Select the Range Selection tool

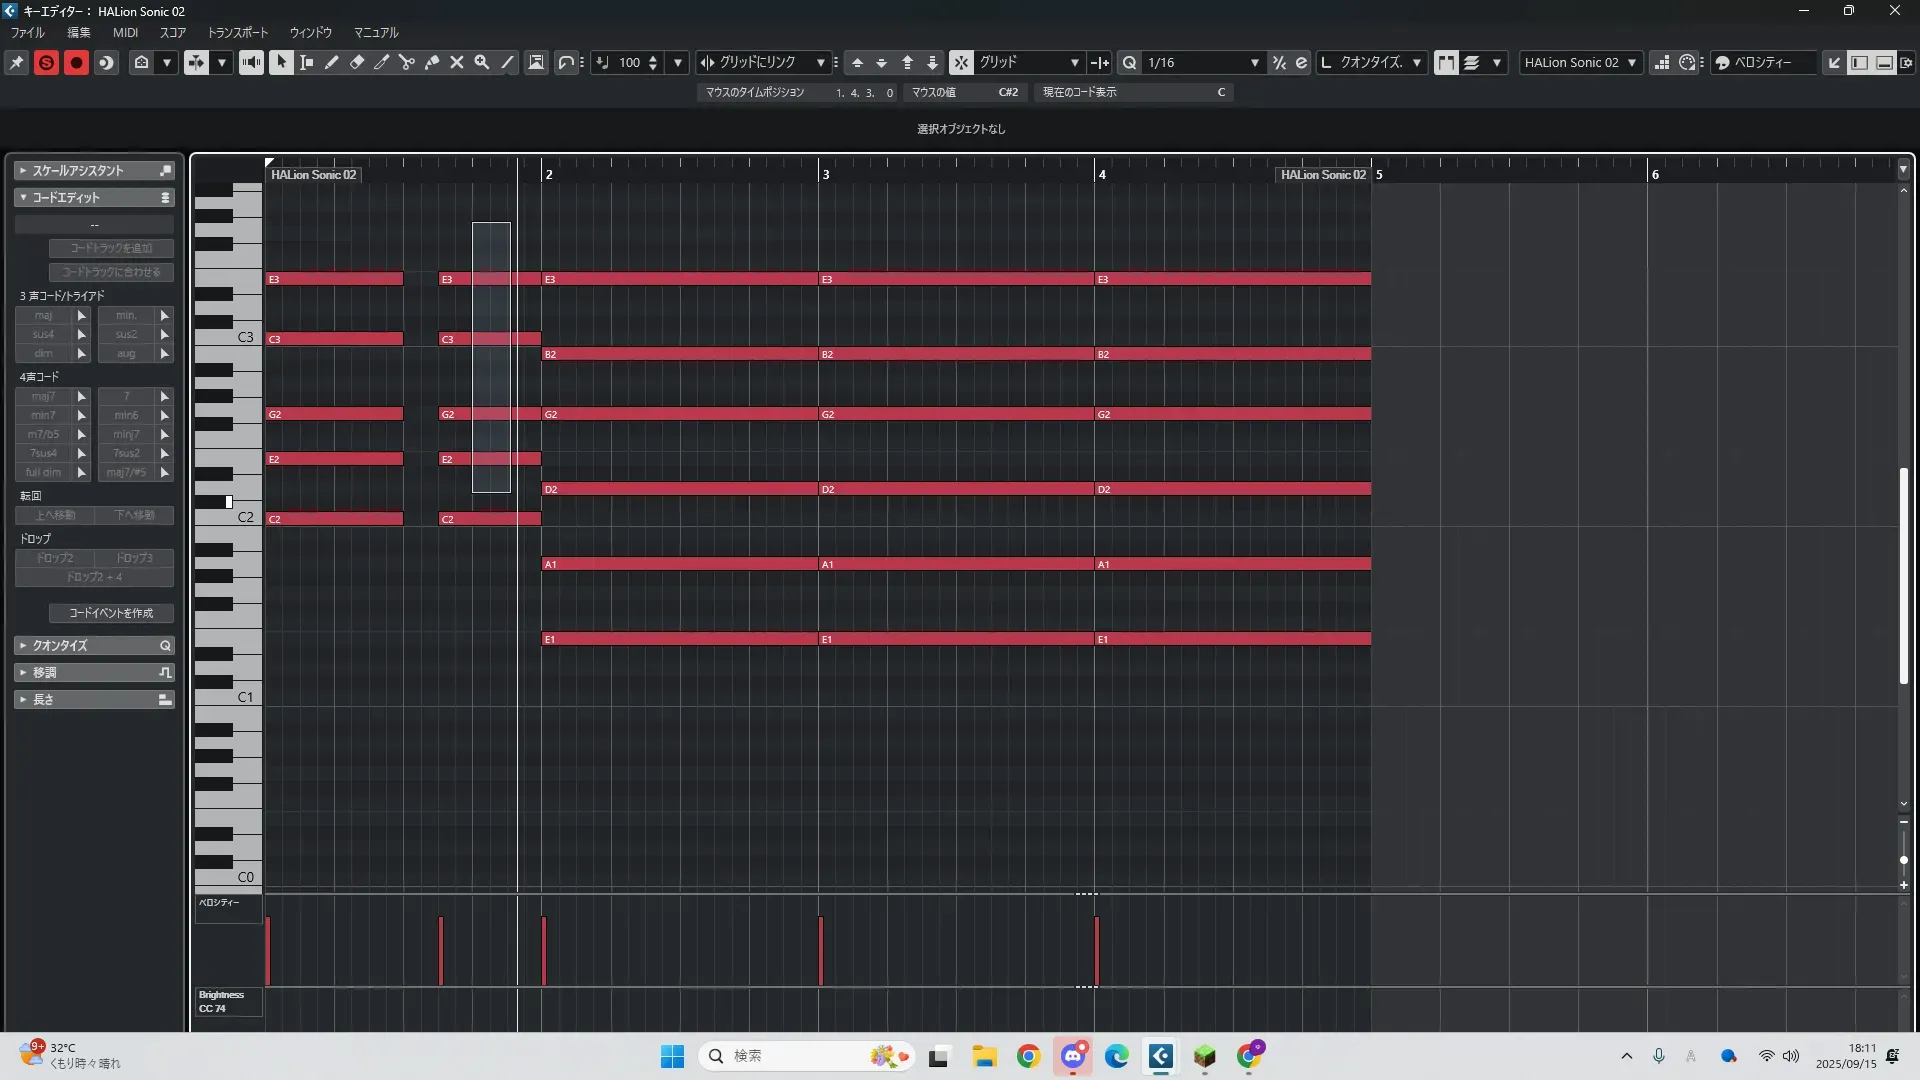coord(307,63)
